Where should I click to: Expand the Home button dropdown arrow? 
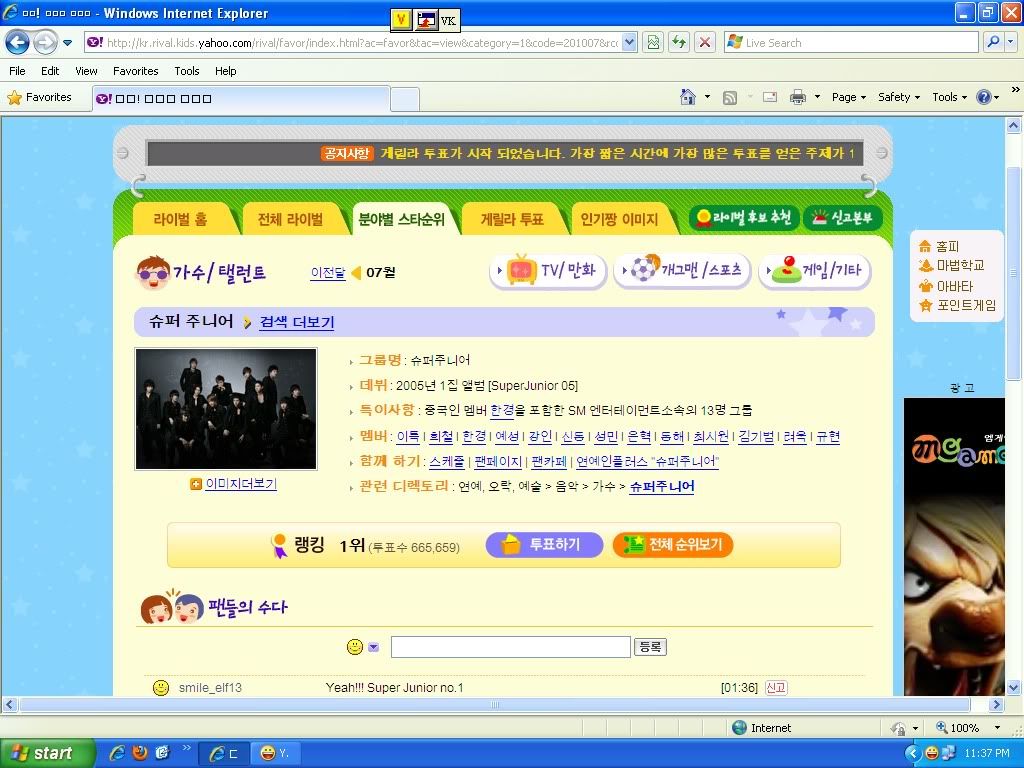[x=707, y=97]
